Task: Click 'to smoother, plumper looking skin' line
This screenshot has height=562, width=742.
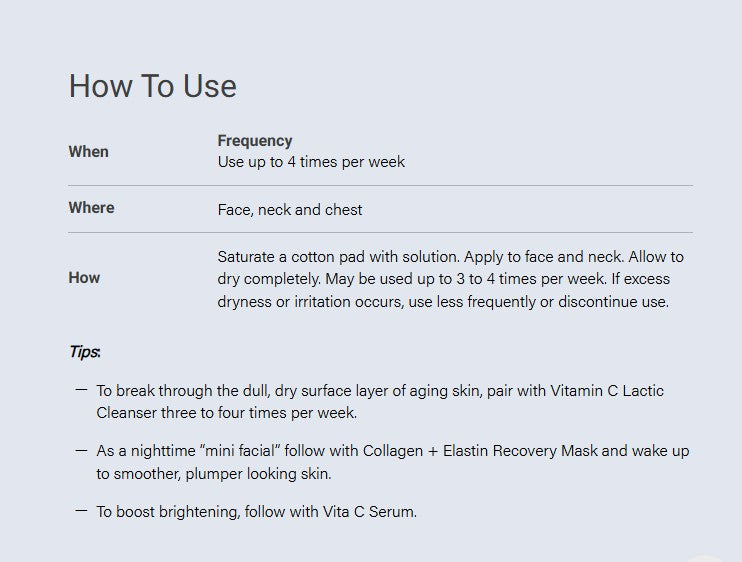Action: (x=214, y=474)
